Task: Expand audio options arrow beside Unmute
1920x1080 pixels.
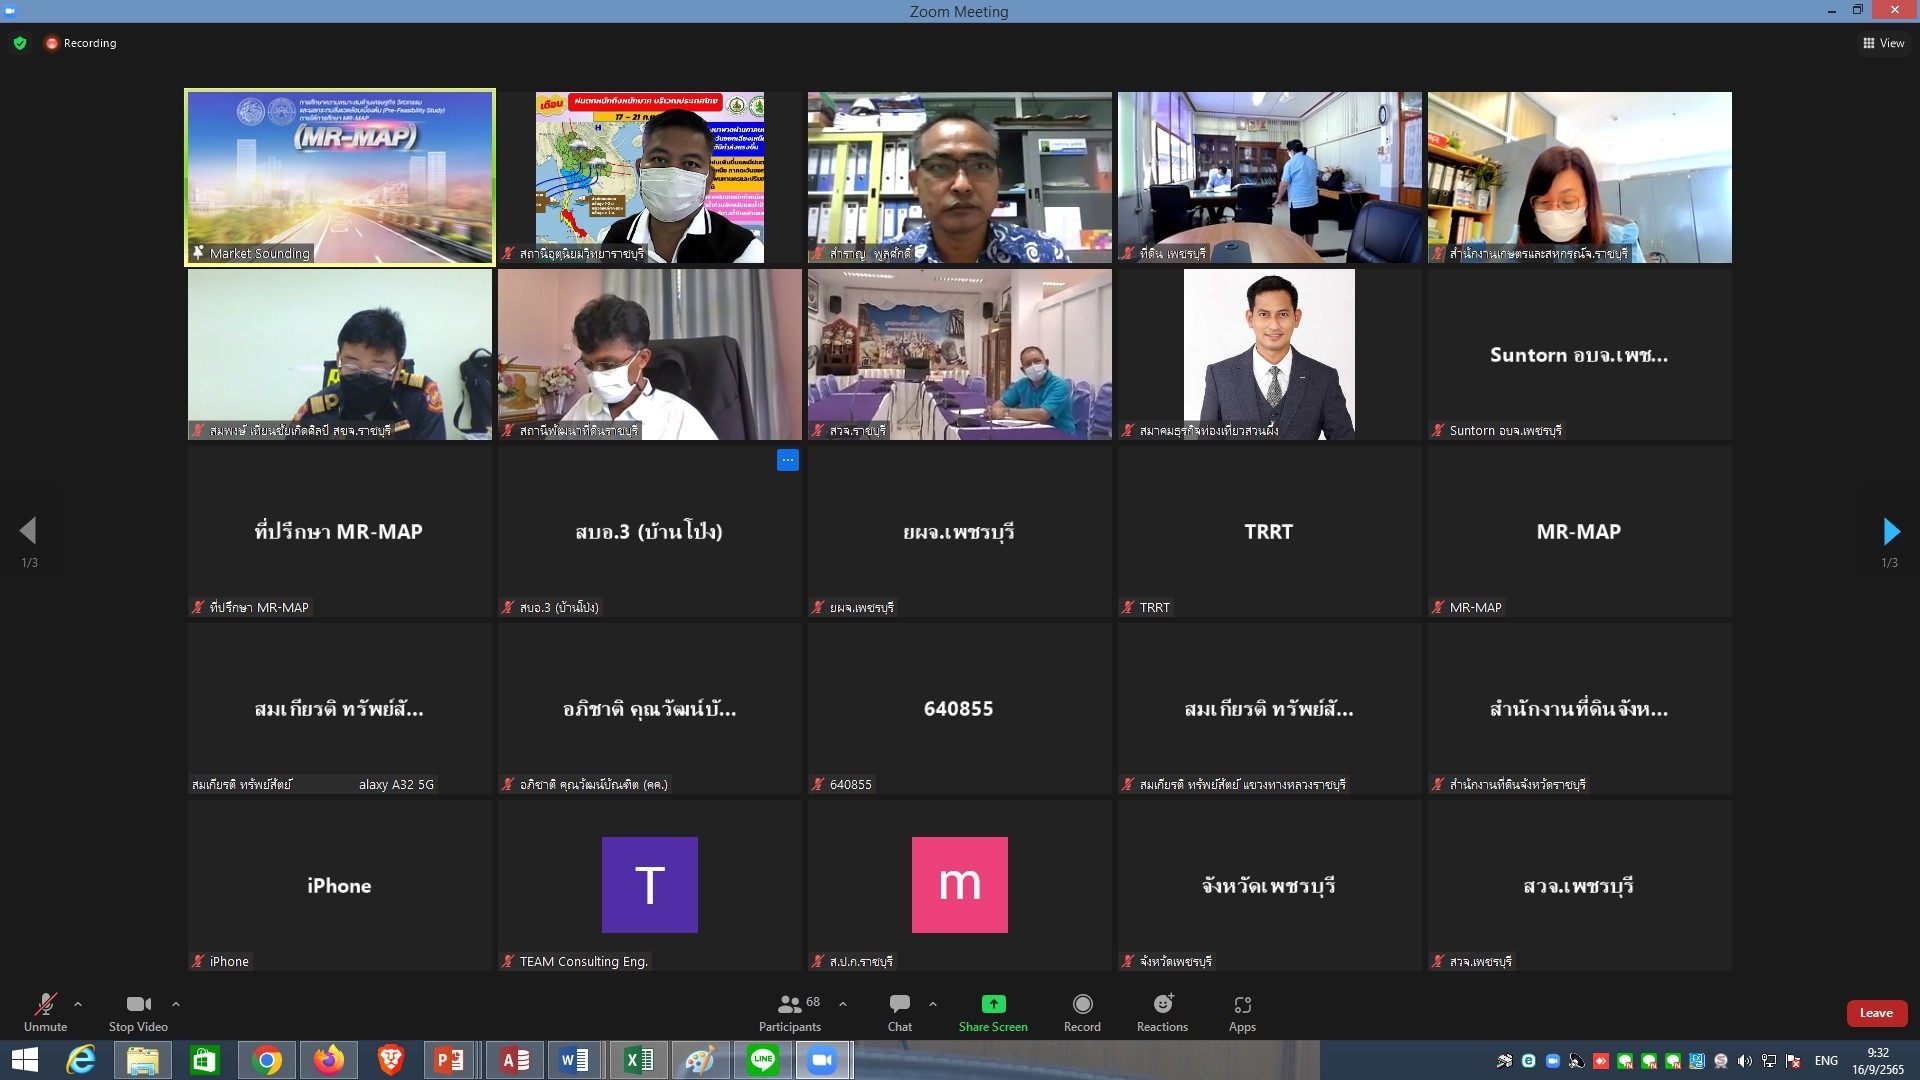Action: pyautogui.click(x=78, y=1004)
